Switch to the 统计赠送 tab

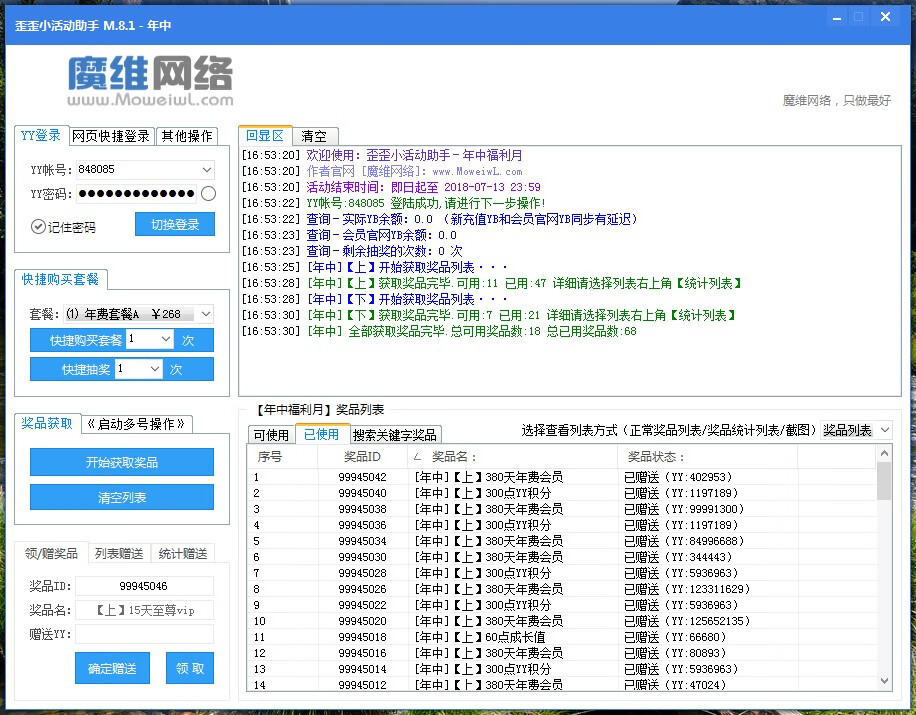coord(183,553)
